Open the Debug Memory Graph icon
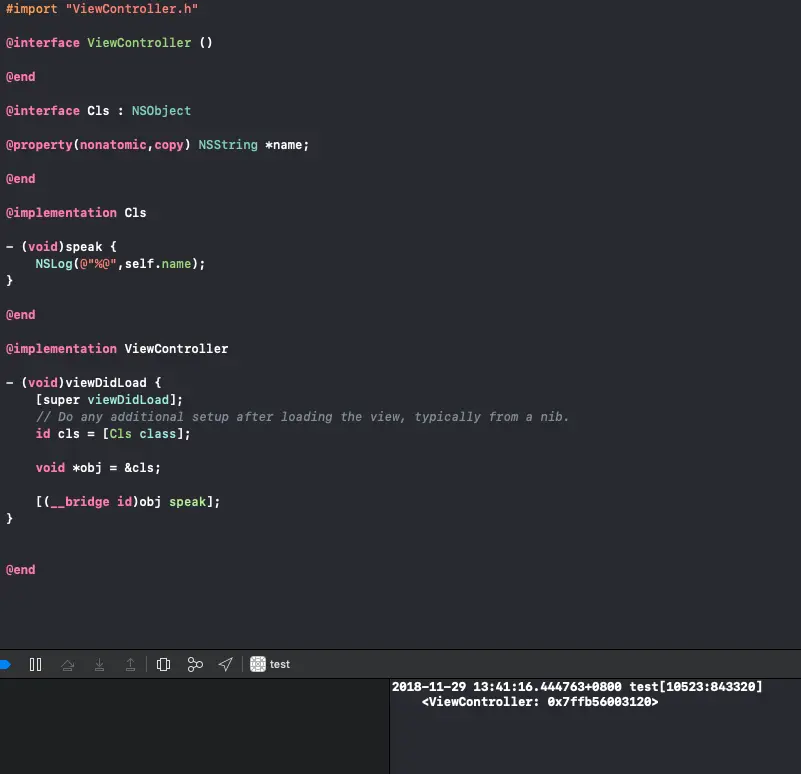The width and height of the screenshot is (801, 774). 195,664
